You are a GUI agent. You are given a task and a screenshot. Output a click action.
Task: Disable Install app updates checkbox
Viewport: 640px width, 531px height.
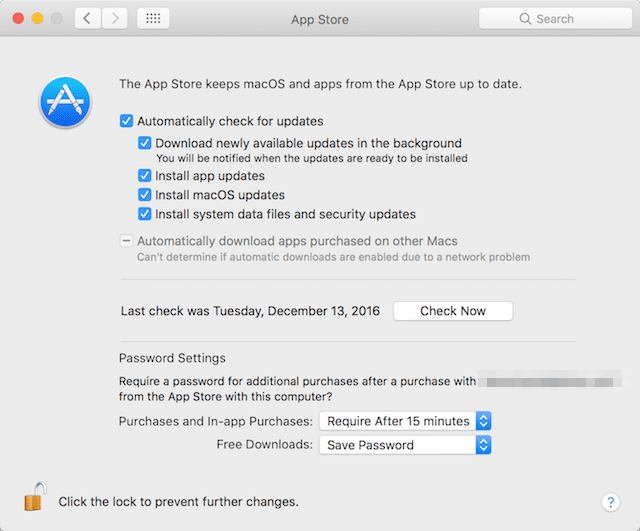(x=145, y=176)
